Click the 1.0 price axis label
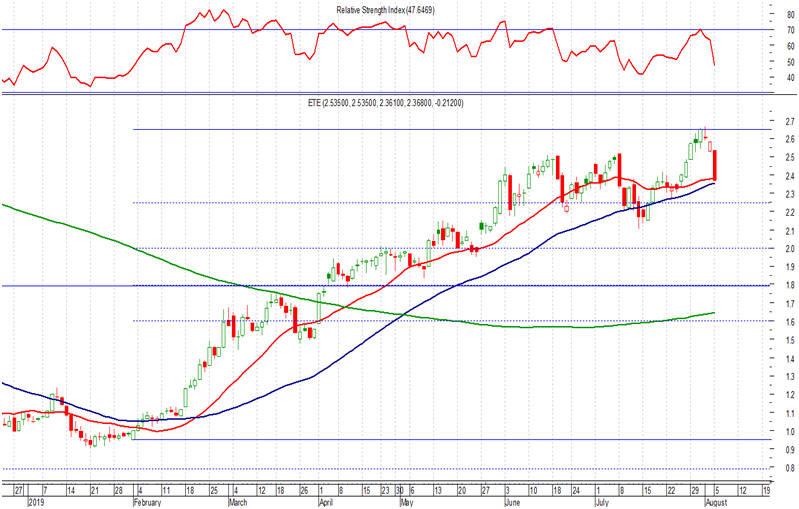This screenshot has height=509, width=799. (x=790, y=432)
